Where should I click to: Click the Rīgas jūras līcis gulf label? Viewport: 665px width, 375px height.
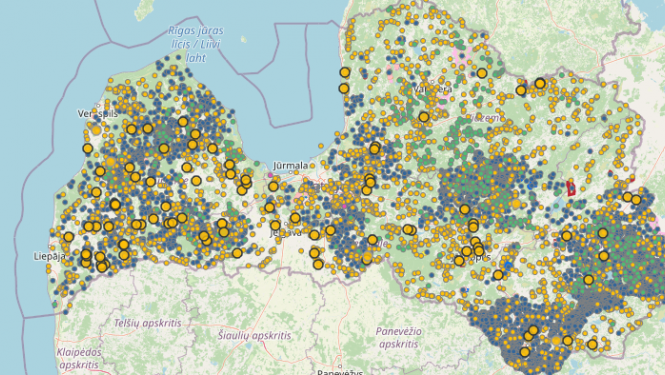click(x=196, y=44)
